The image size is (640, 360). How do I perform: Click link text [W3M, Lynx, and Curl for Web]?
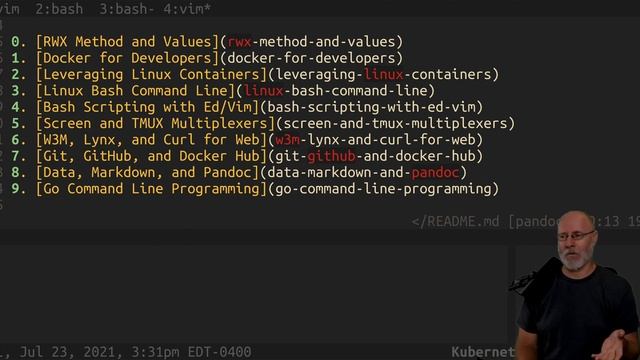click(x=151, y=140)
